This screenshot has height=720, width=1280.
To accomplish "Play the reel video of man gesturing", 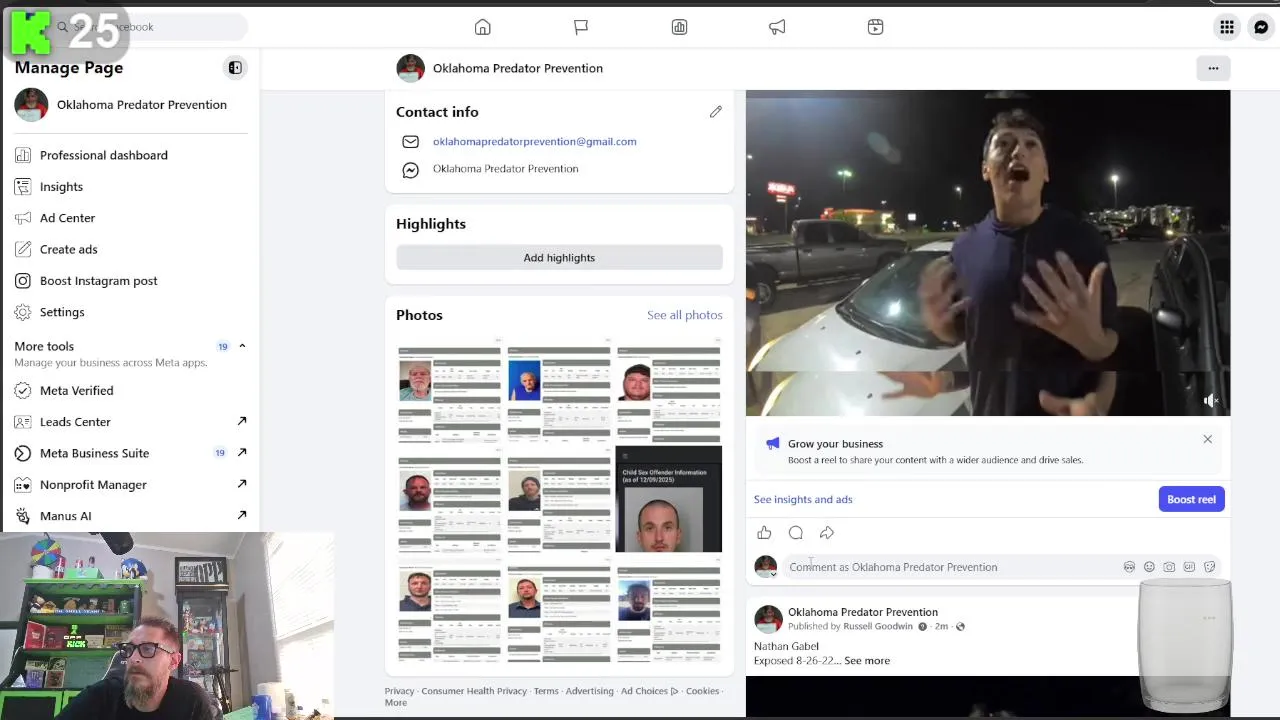I will click(x=988, y=253).
